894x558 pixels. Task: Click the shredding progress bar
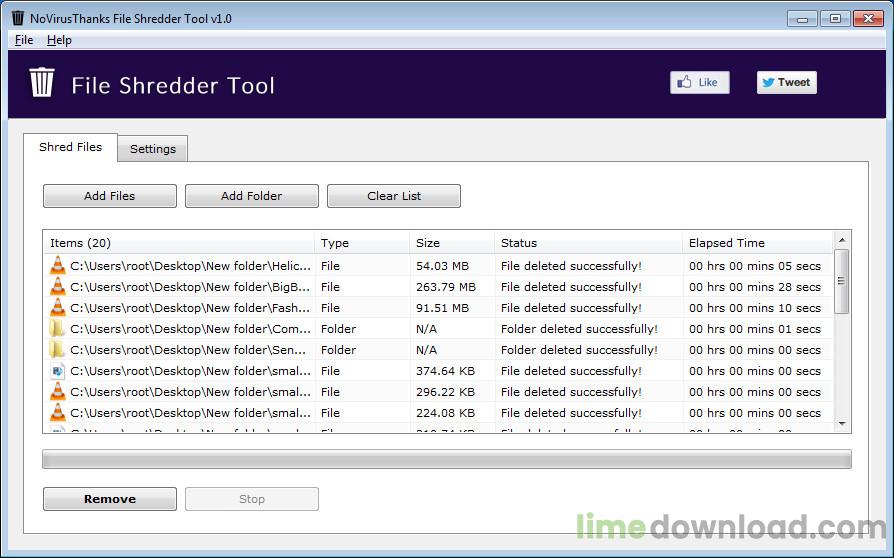point(446,459)
